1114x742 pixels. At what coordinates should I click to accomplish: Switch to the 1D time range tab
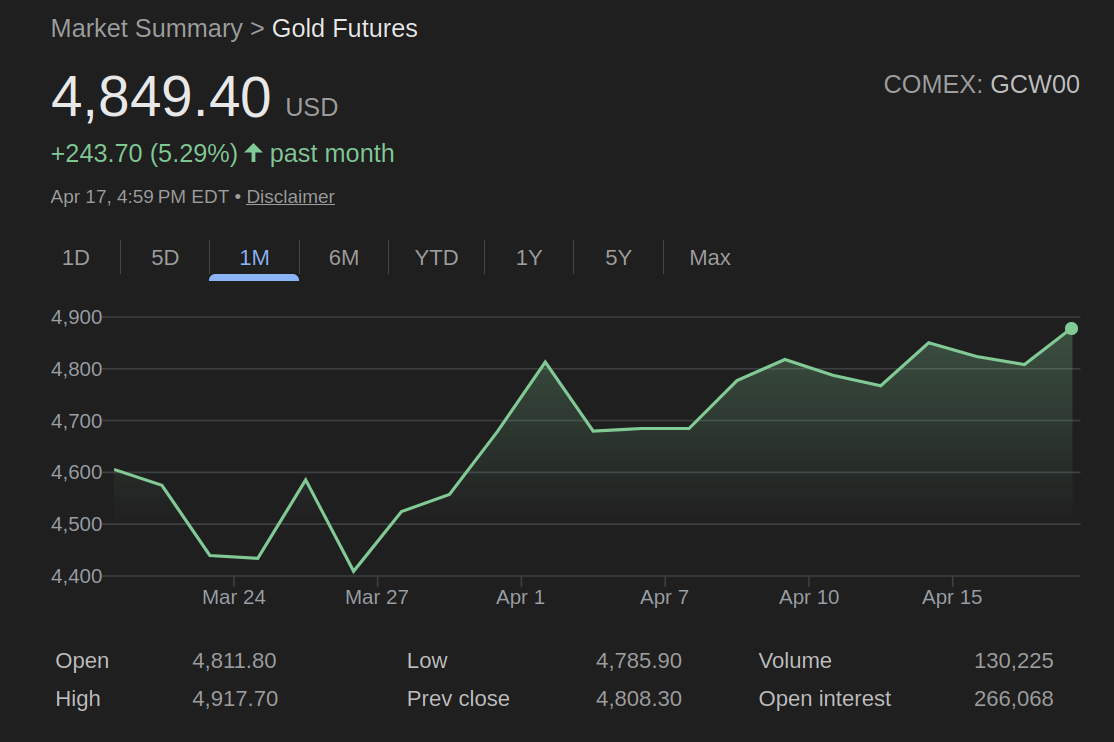[x=76, y=257]
